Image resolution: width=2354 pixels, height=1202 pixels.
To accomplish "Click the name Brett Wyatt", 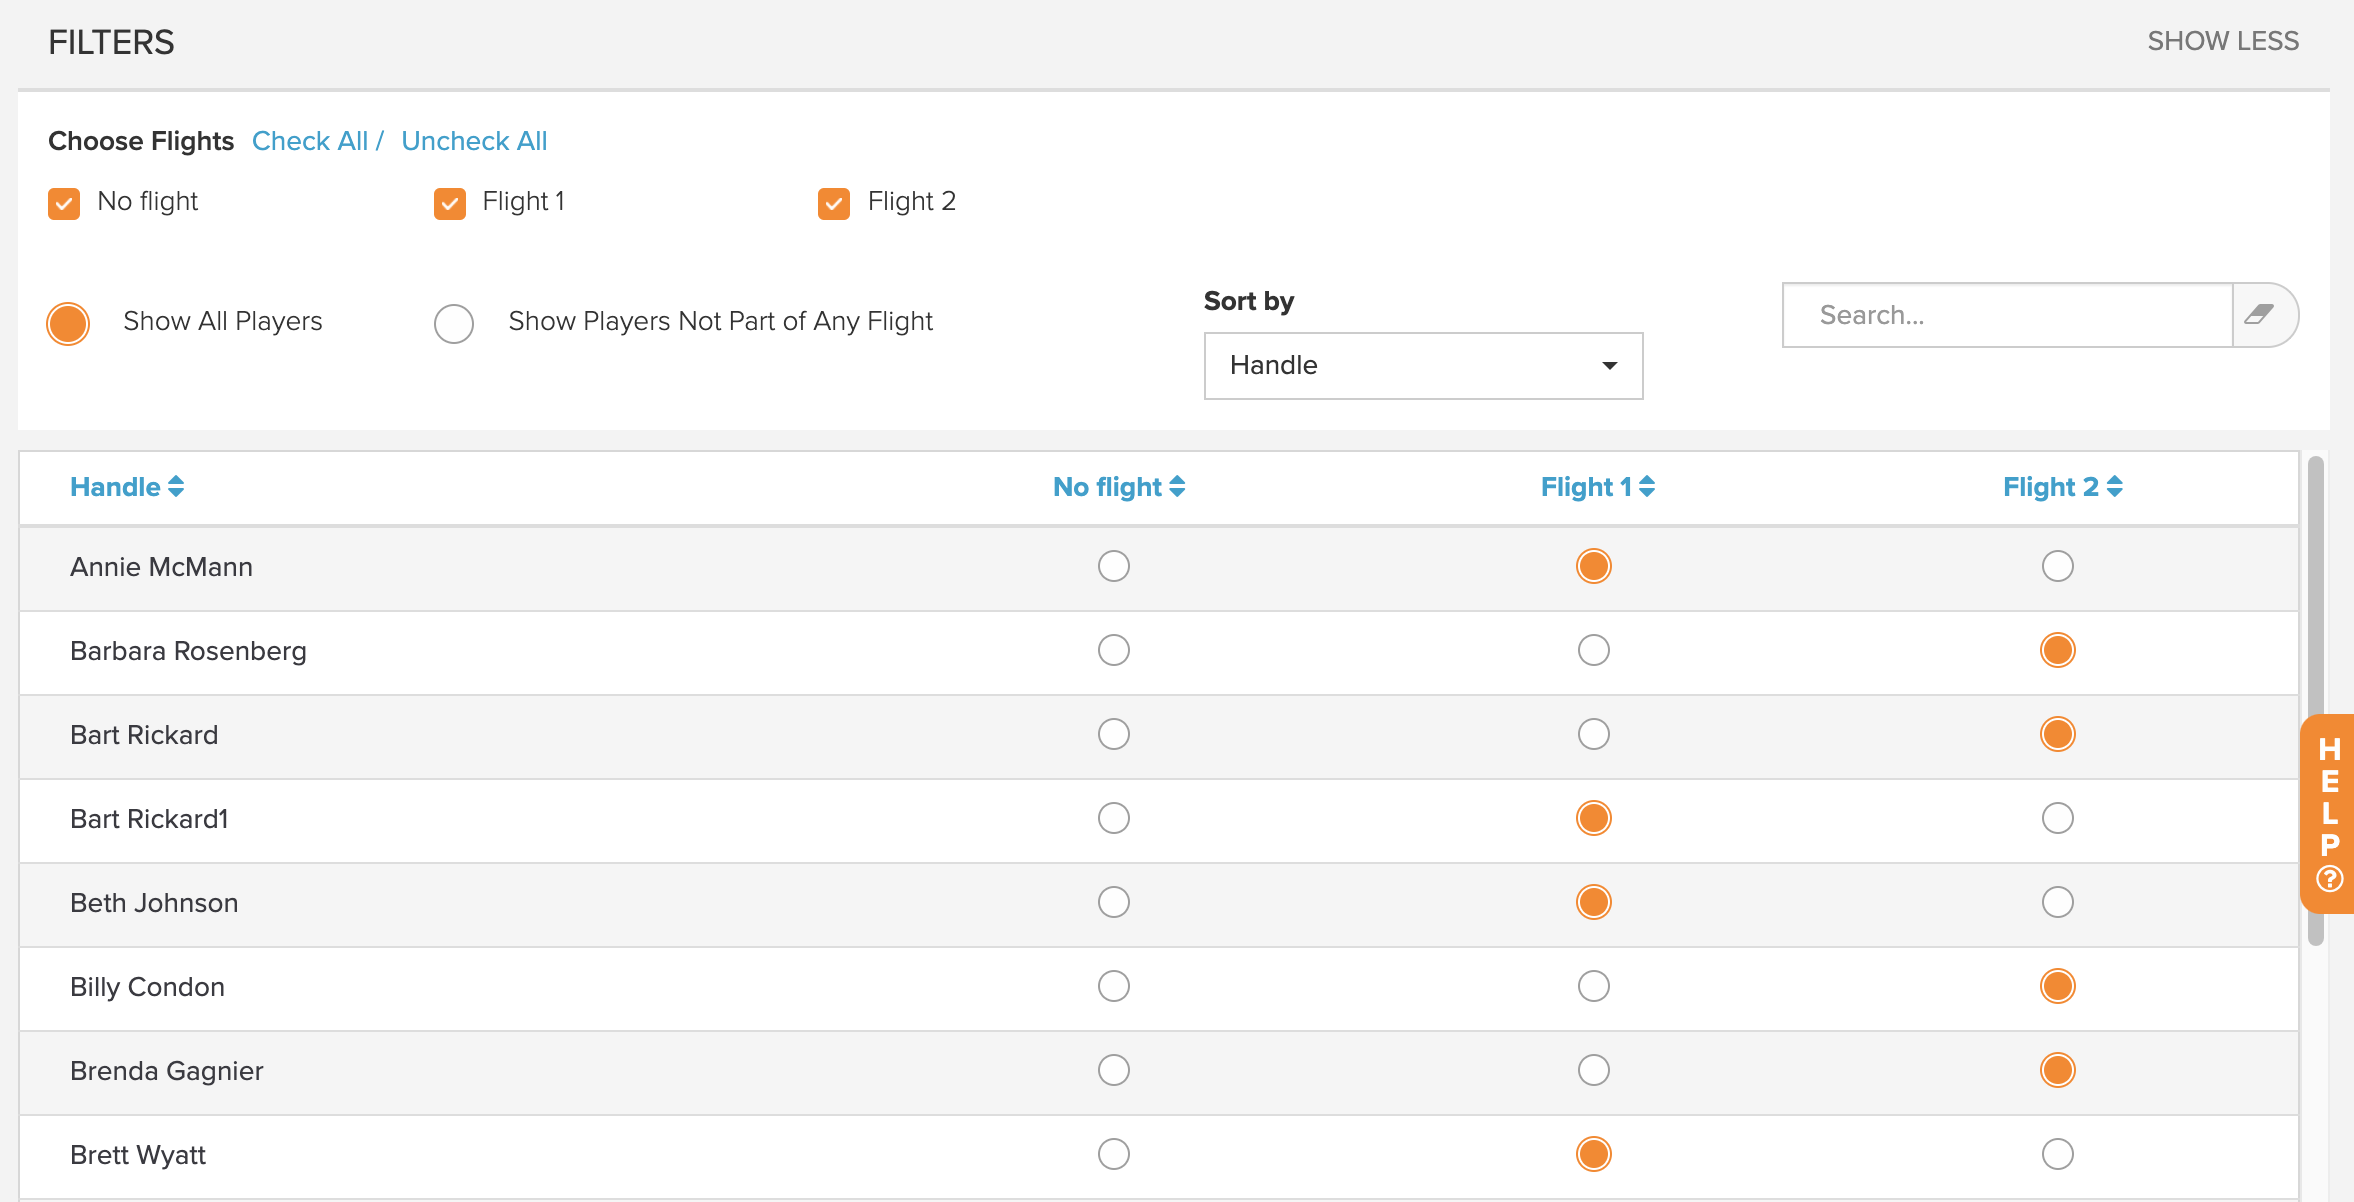I will [x=138, y=1155].
